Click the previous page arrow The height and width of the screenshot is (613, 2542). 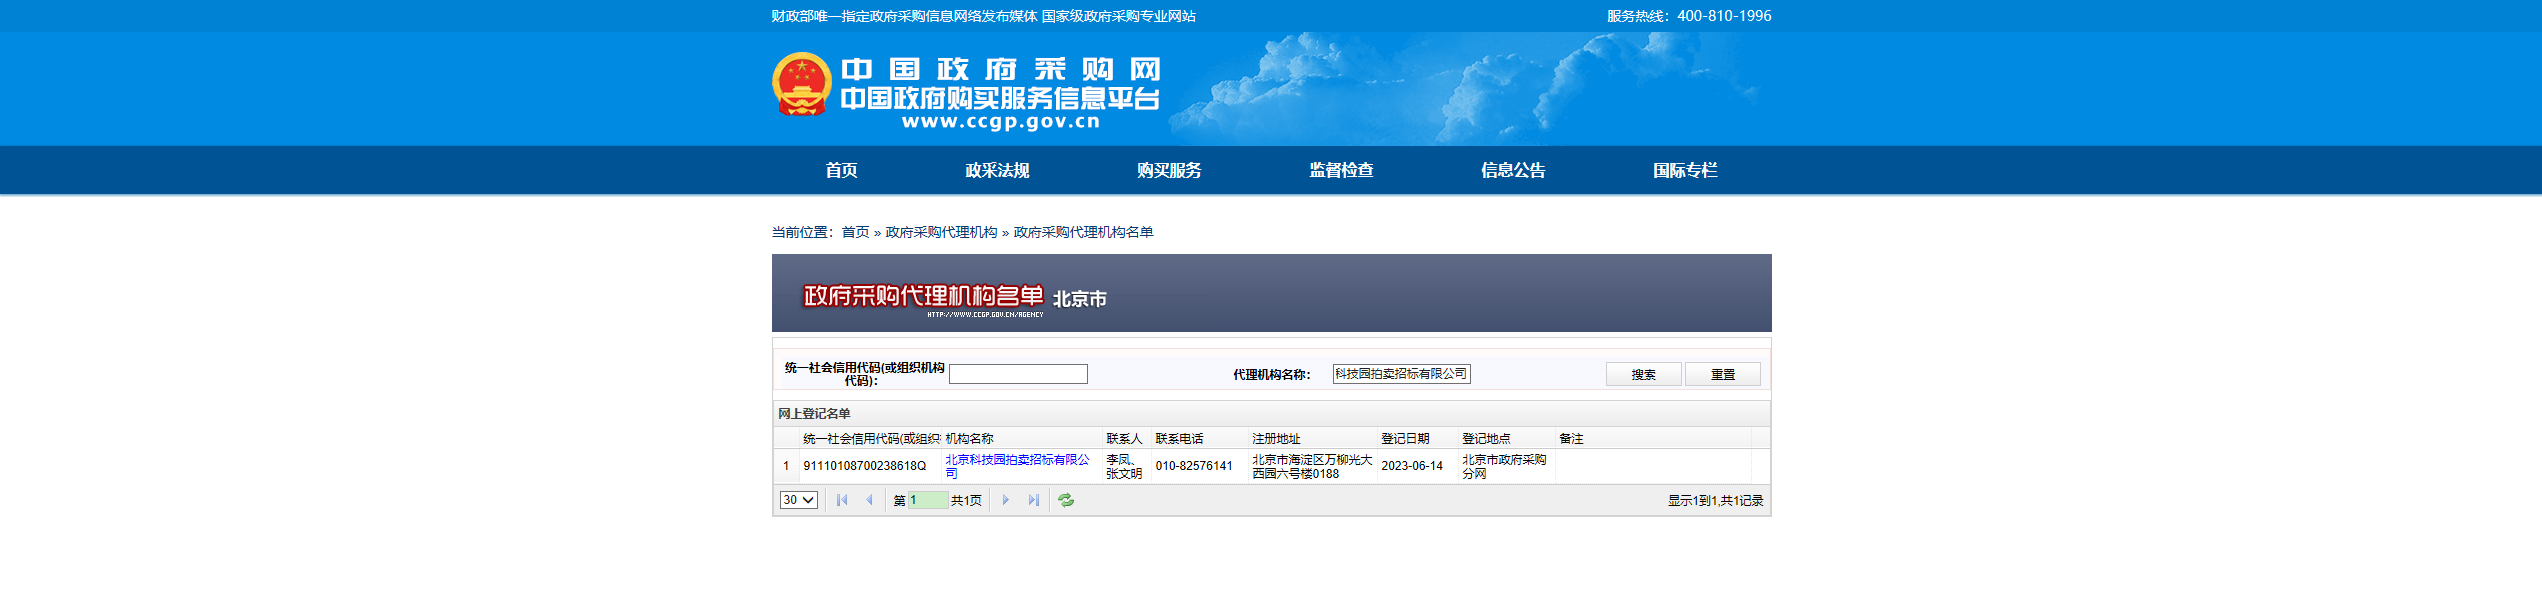[x=869, y=500]
